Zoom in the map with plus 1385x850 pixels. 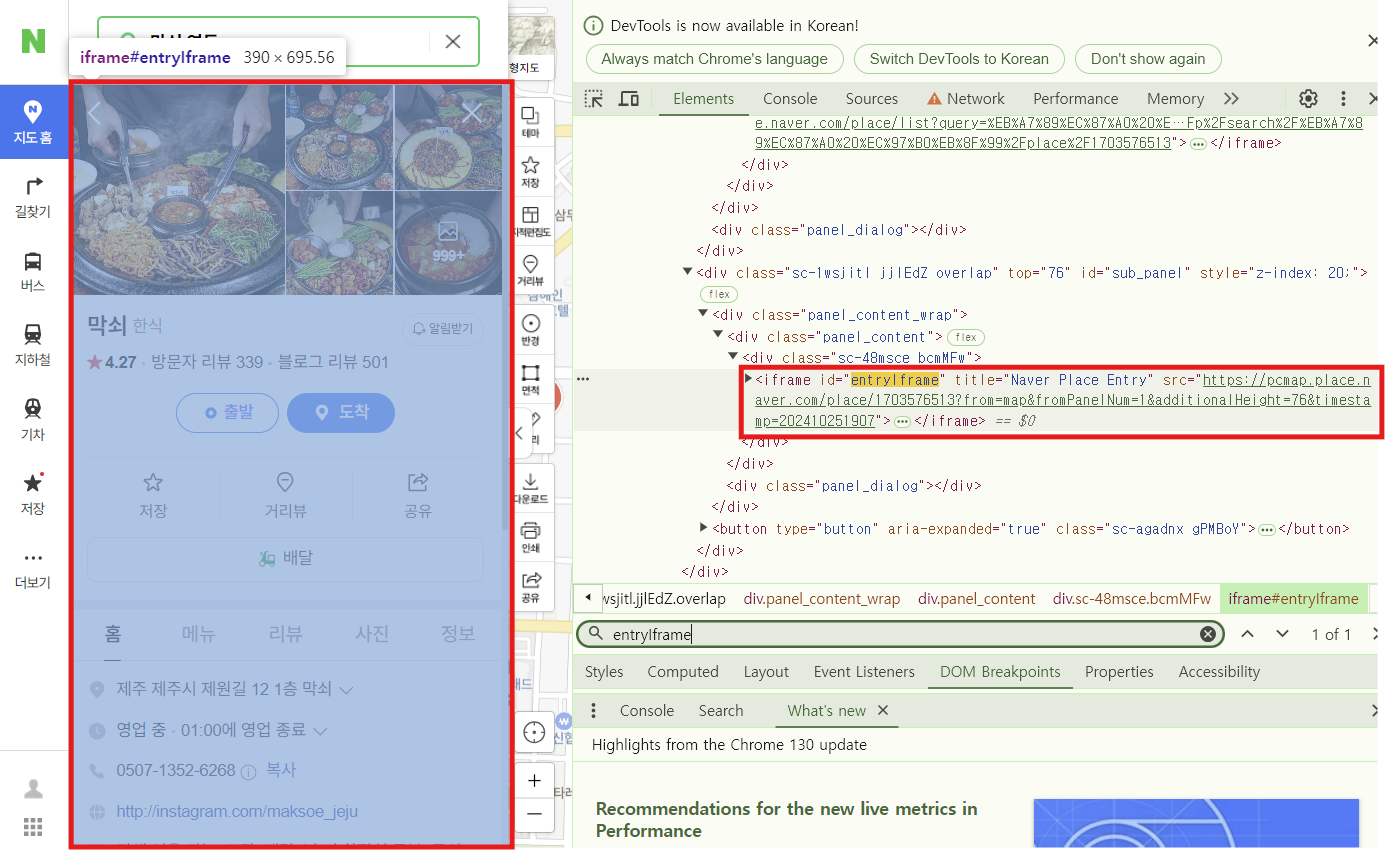tap(534, 780)
